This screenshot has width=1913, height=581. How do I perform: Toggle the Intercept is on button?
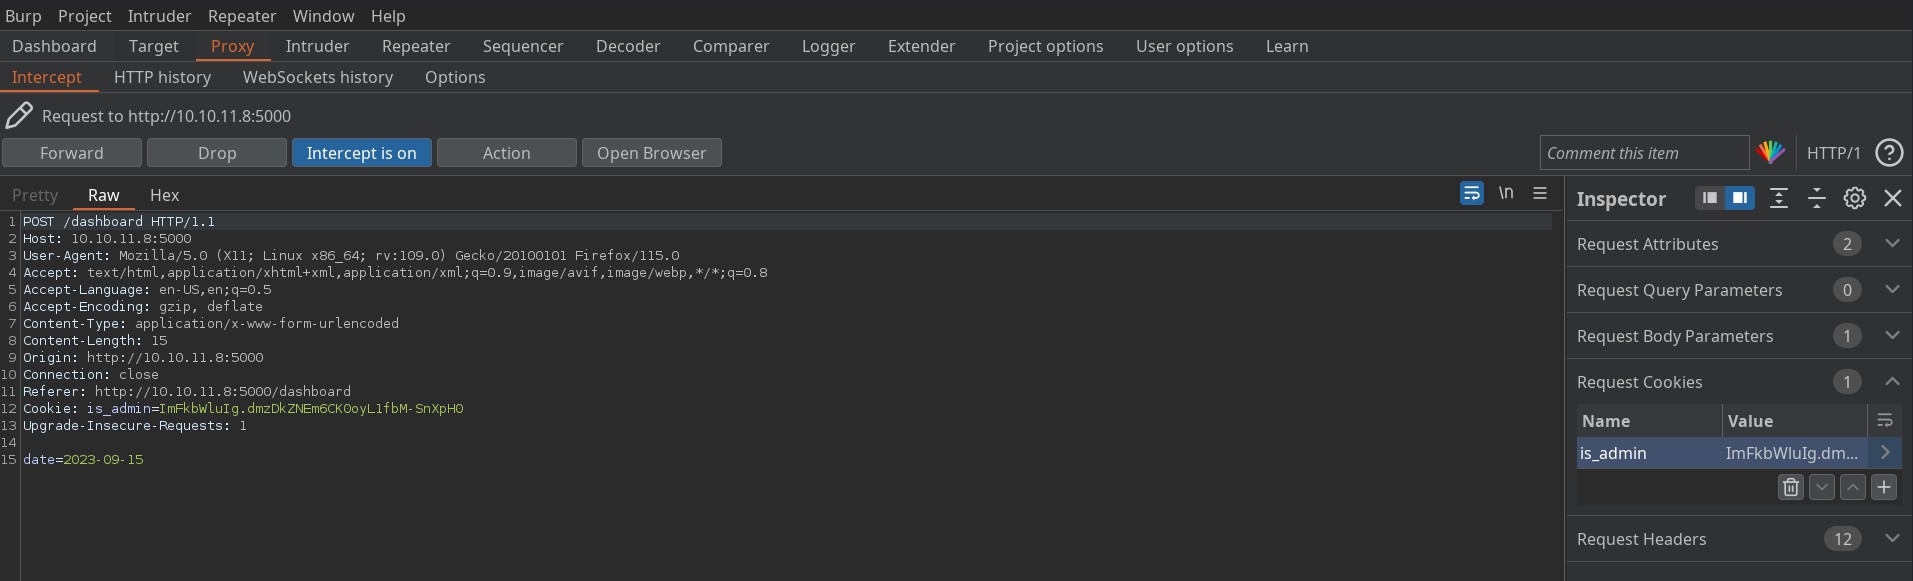(362, 153)
